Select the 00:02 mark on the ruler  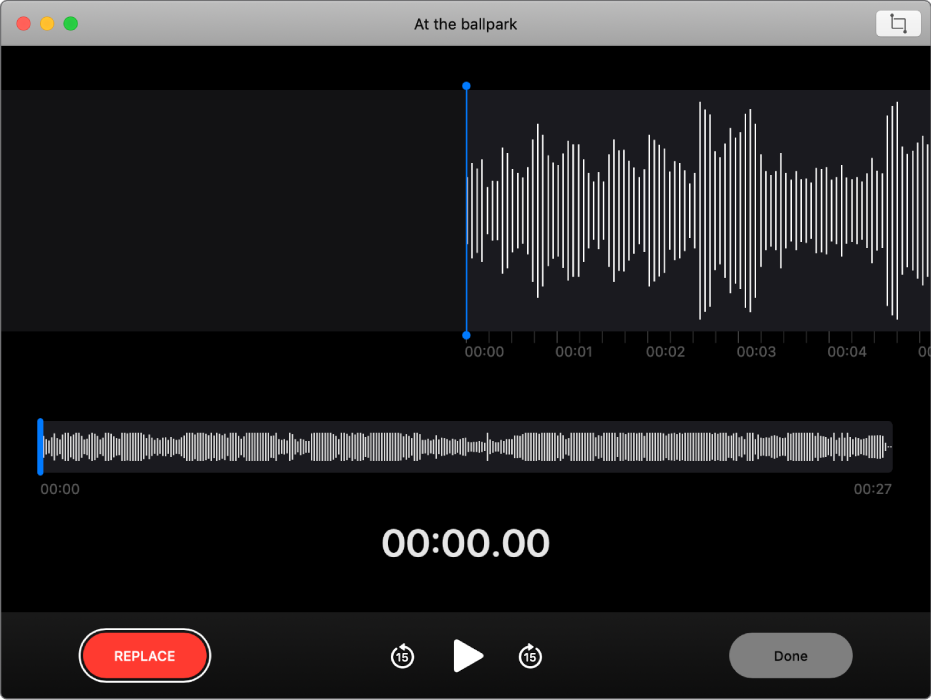(665, 352)
